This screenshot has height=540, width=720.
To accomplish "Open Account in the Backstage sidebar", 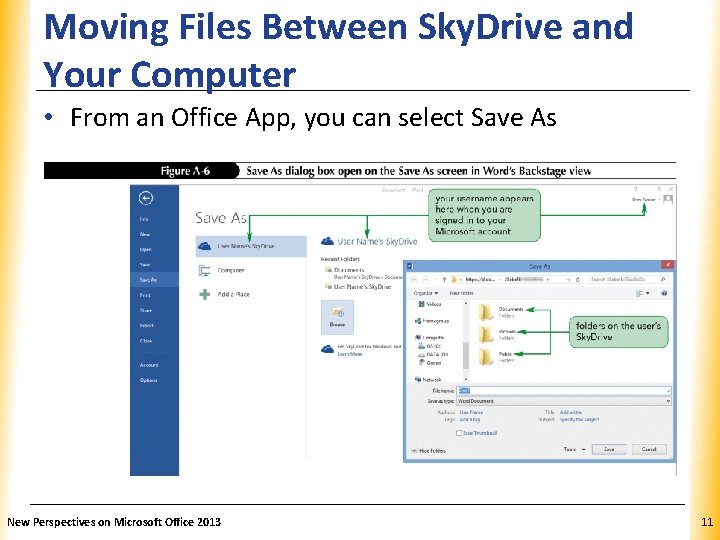I will point(149,365).
